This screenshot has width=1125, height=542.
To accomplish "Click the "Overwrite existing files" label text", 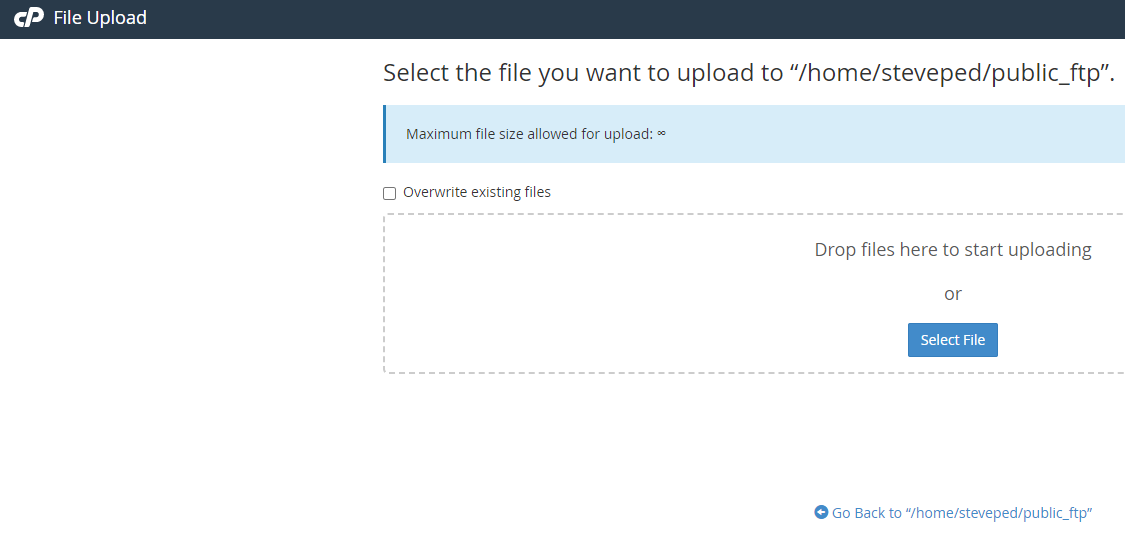I will tap(476, 192).
